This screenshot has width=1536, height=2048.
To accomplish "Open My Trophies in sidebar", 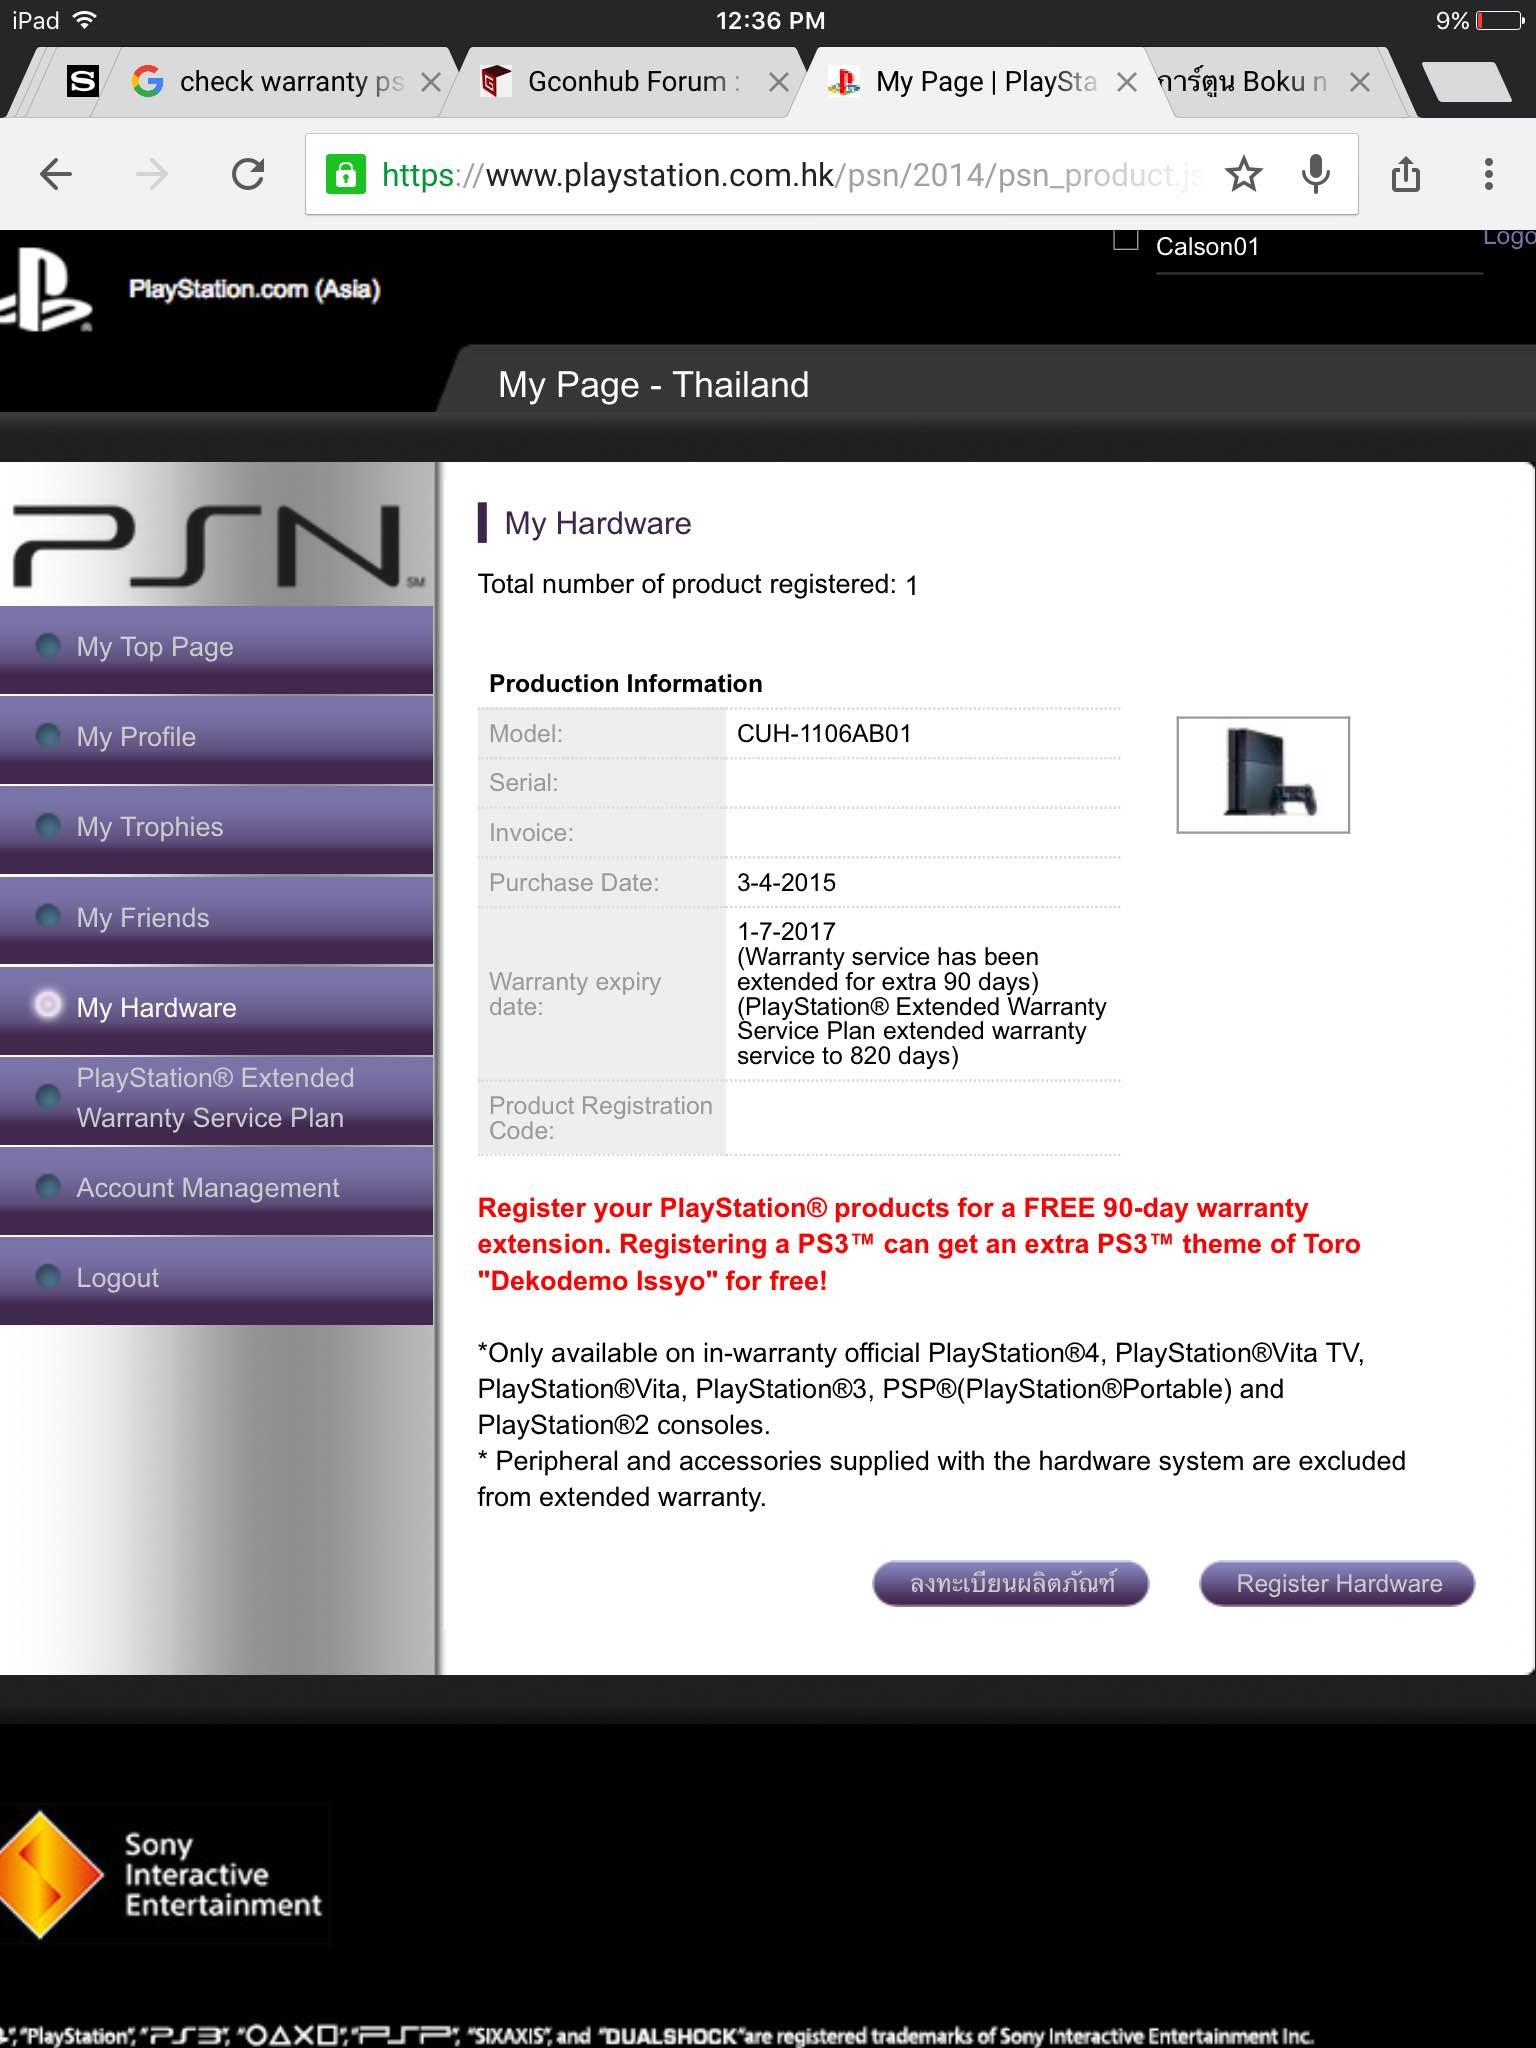I will click(x=216, y=828).
